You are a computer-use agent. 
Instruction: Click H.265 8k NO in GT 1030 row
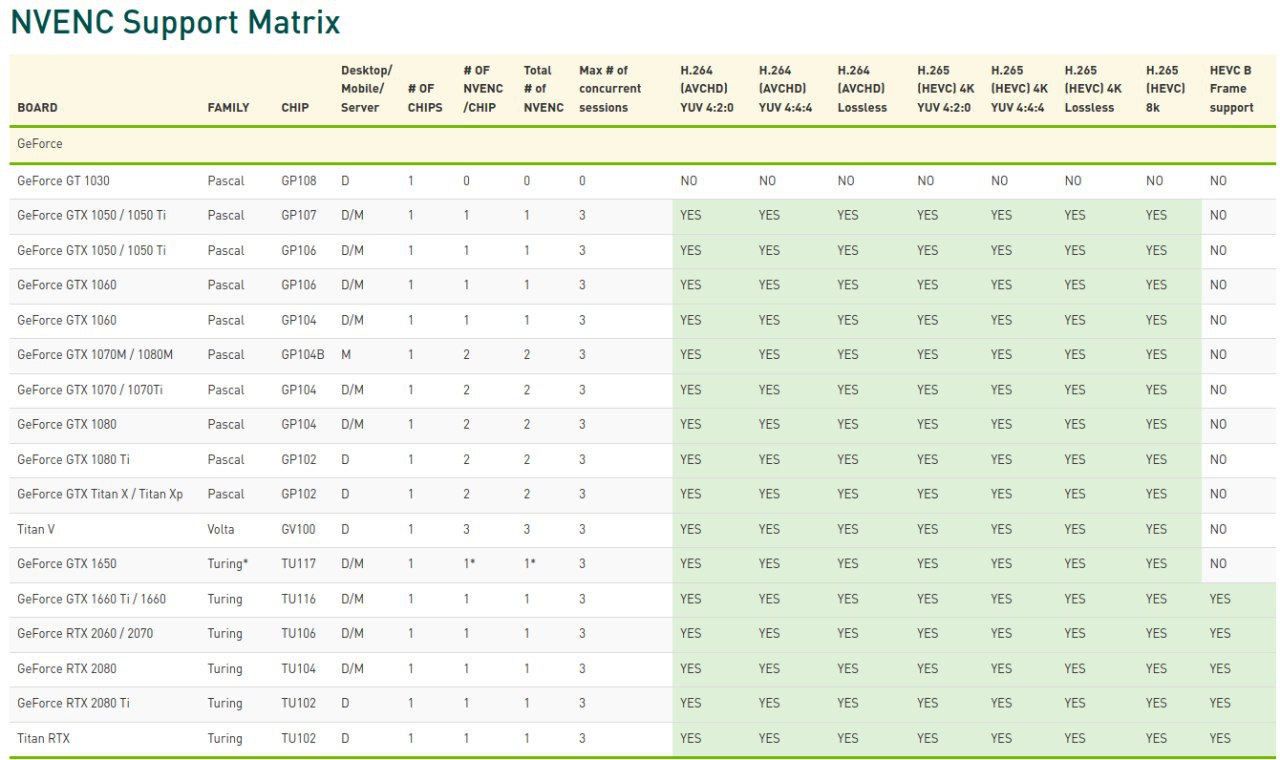click(x=1155, y=181)
